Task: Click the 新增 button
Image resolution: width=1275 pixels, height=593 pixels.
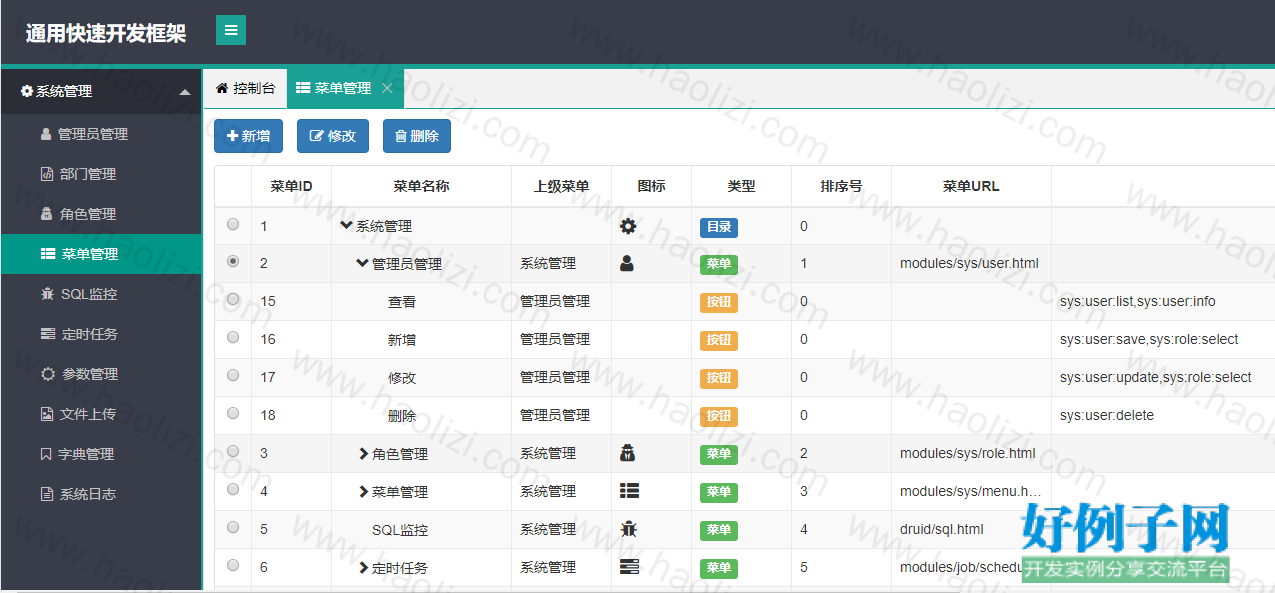Action: (248, 136)
